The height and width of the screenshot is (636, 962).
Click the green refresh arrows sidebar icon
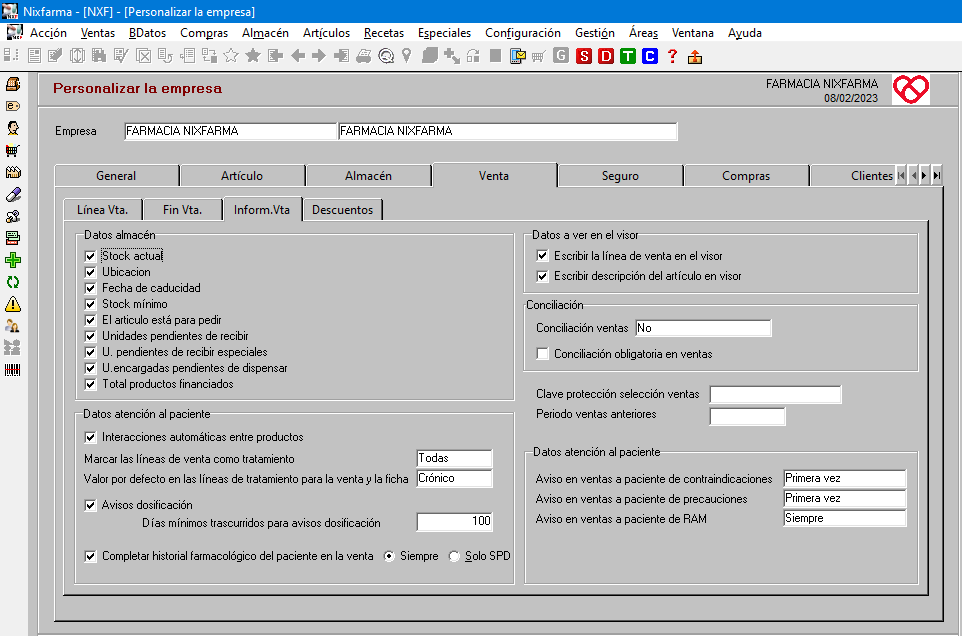tap(13, 282)
